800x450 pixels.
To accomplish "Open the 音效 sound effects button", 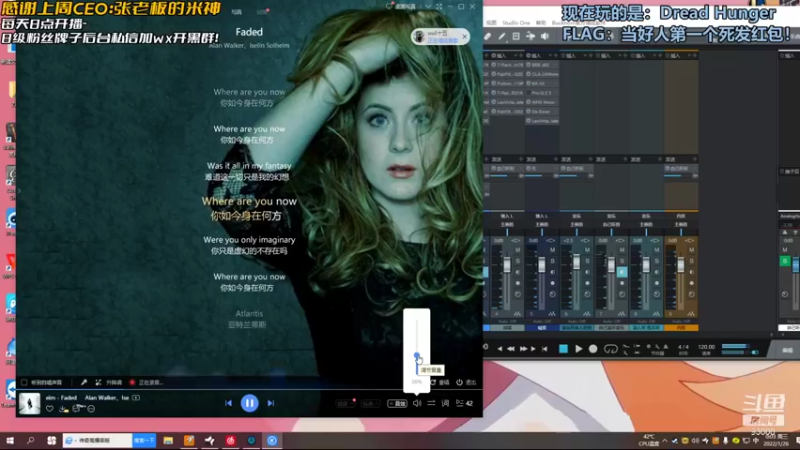I will [x=397, y=404].
